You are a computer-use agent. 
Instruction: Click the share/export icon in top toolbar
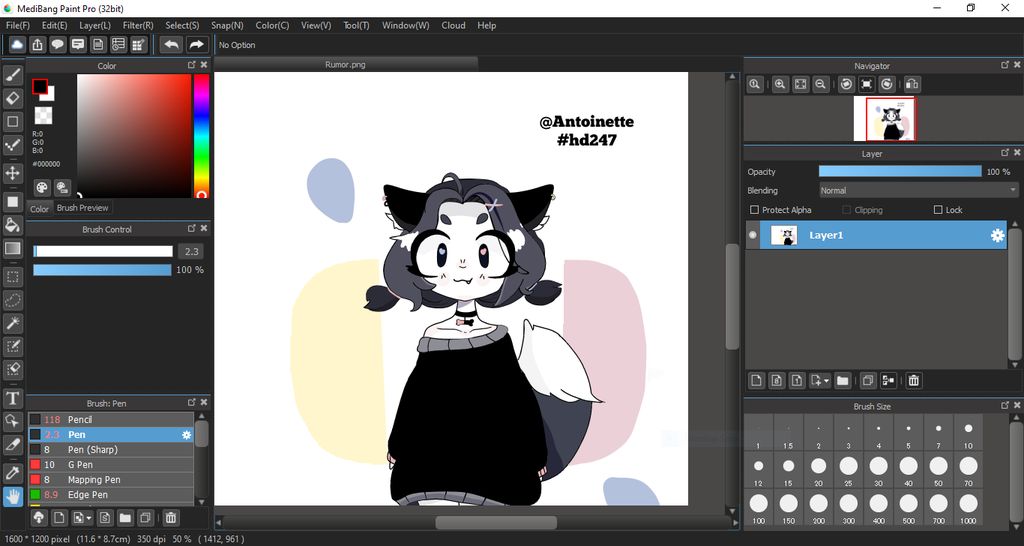click(x=37, y=44)
